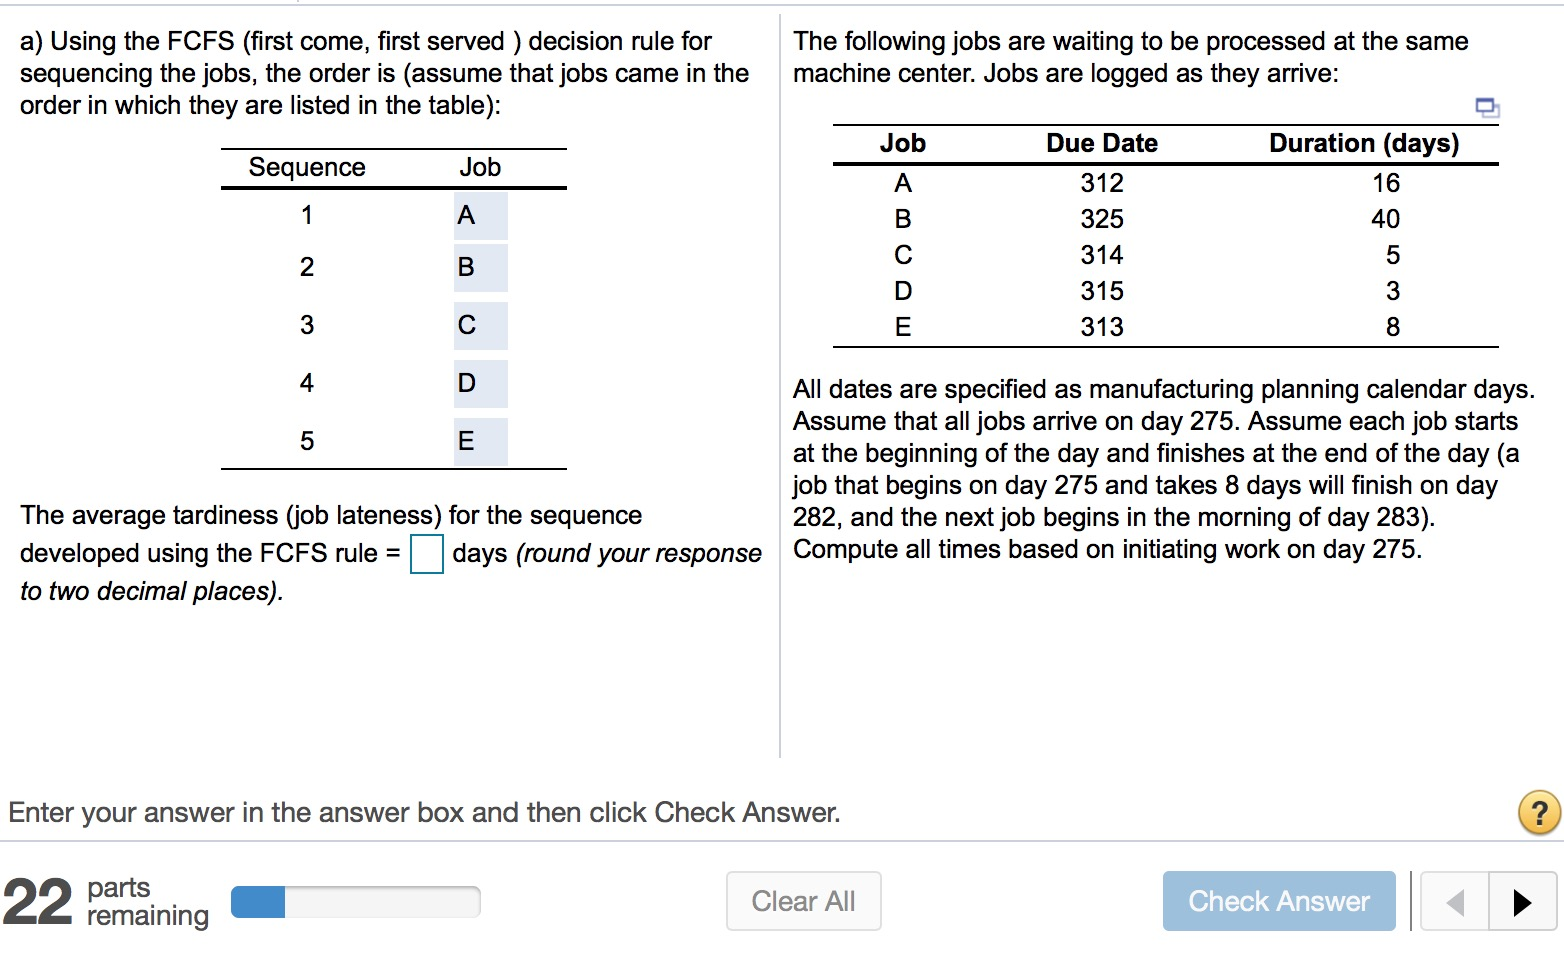Select the Due Date column header
The image size is (1564, 960).
1101,143
